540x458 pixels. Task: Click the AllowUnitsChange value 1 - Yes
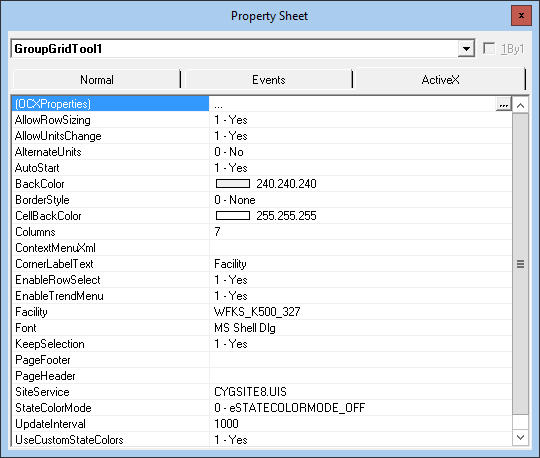click(x=231, y=136)
